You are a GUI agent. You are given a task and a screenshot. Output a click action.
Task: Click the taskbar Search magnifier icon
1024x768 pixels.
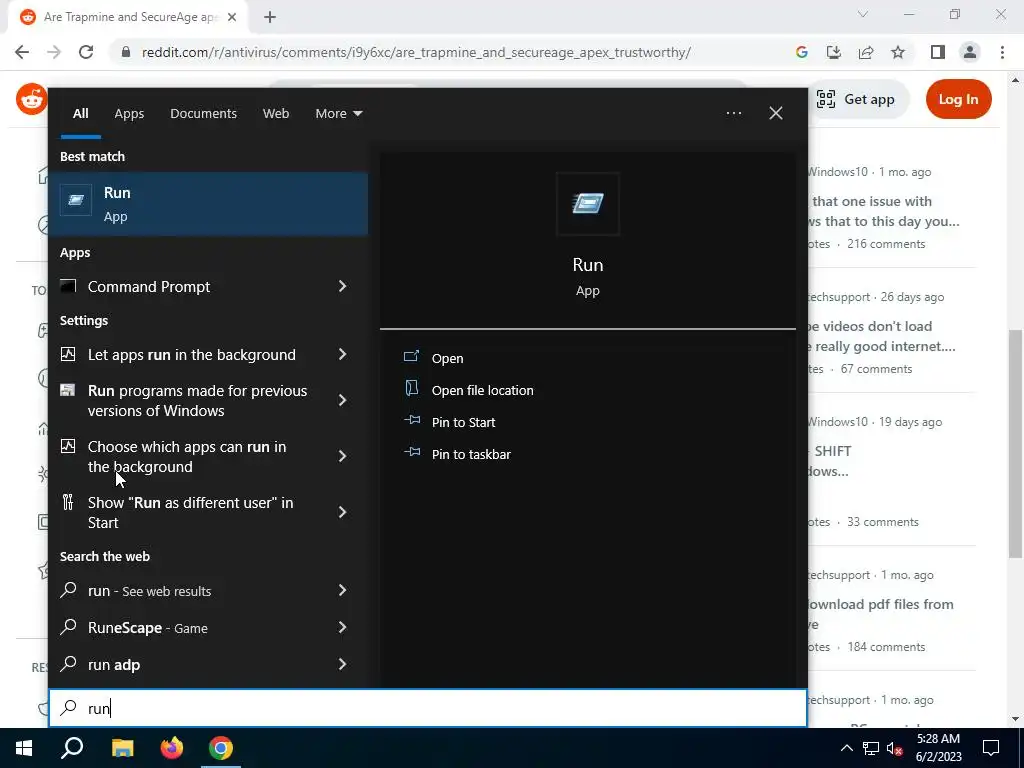72,748
